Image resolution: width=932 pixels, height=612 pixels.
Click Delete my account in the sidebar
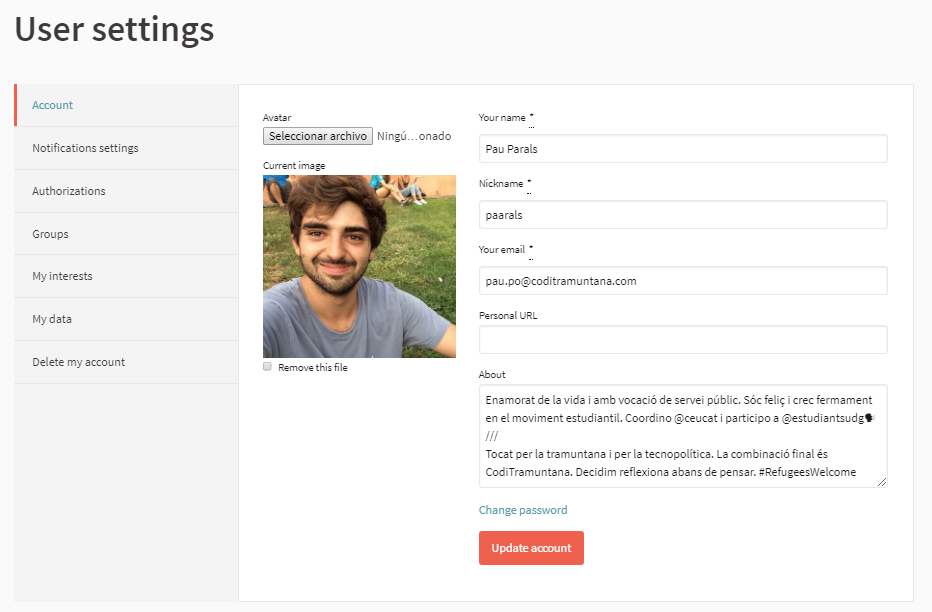click(79, 362)
